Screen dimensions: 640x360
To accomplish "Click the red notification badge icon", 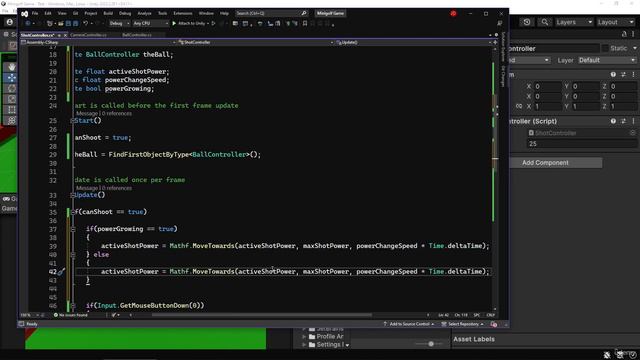I will pyautogui.click(x=453, y=13).
